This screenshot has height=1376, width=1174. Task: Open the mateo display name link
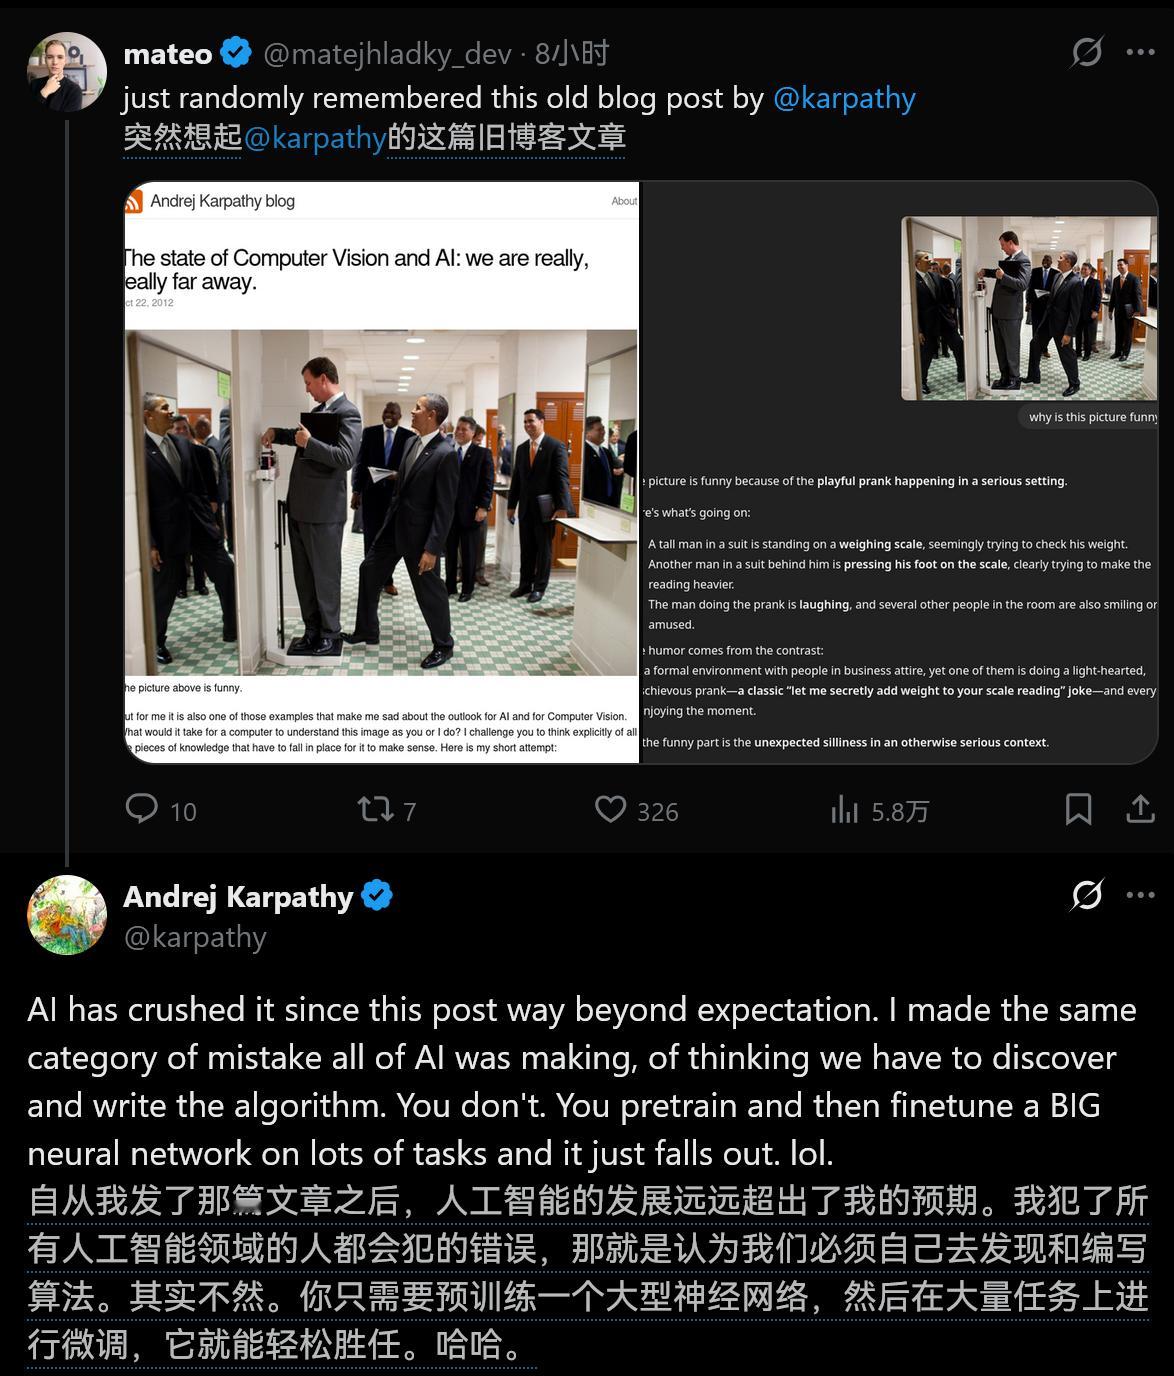point(168,53)
